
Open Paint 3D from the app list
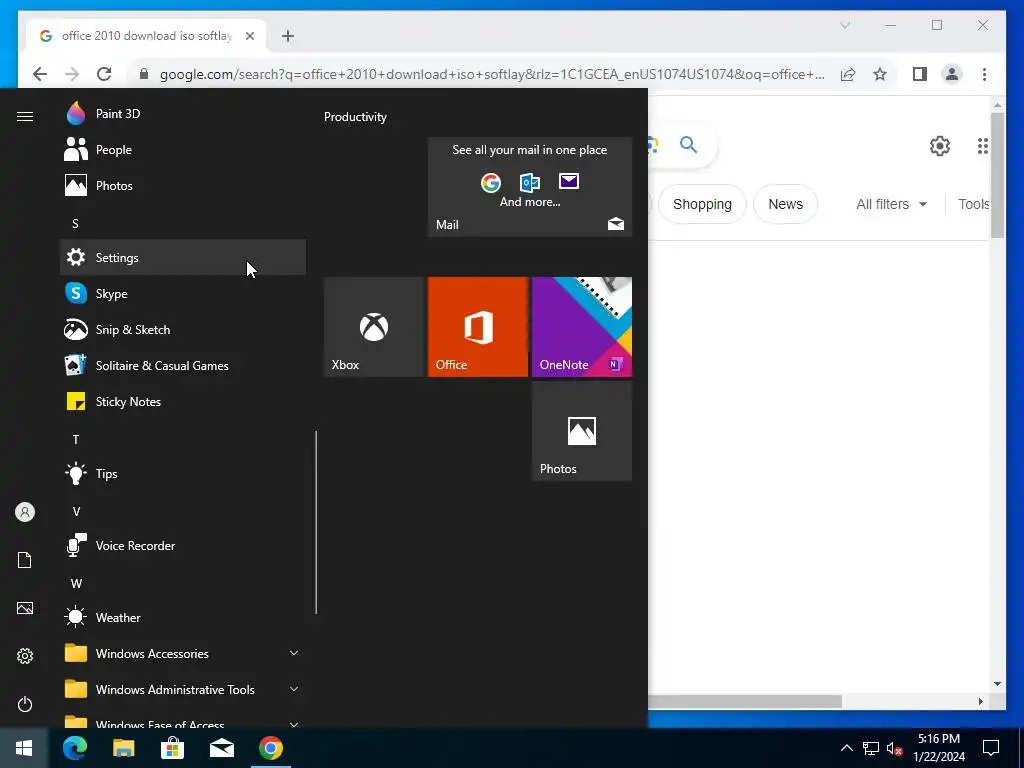[x=183, y=114]
